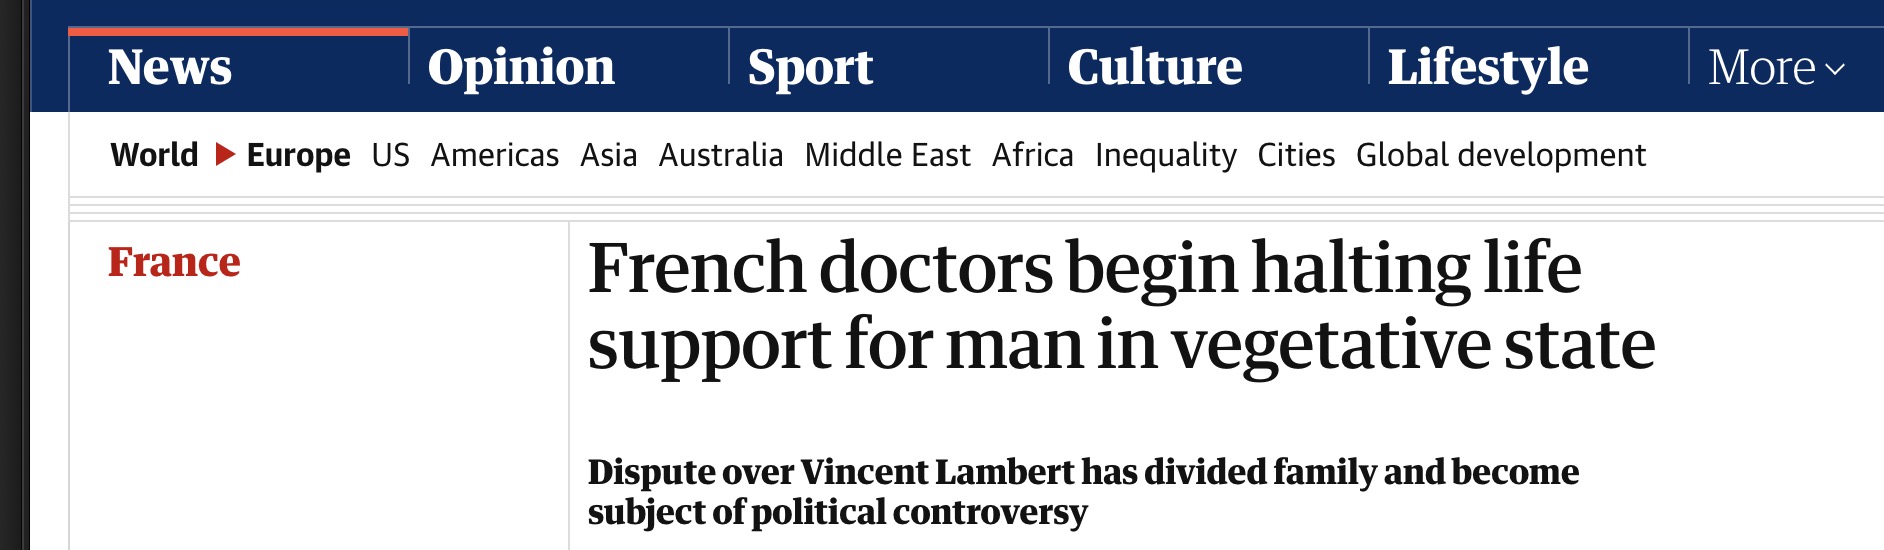Viewport: 1884px width, 550px height.
Task: Go to Global development
Action: click(1500, 155)
